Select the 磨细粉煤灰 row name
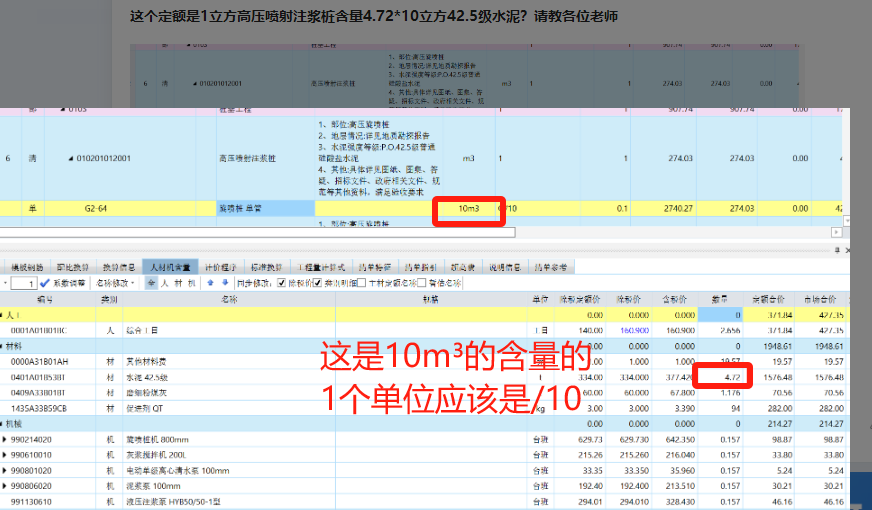The width and height of the screenshot is (872, 510). (x=146, y=393)
